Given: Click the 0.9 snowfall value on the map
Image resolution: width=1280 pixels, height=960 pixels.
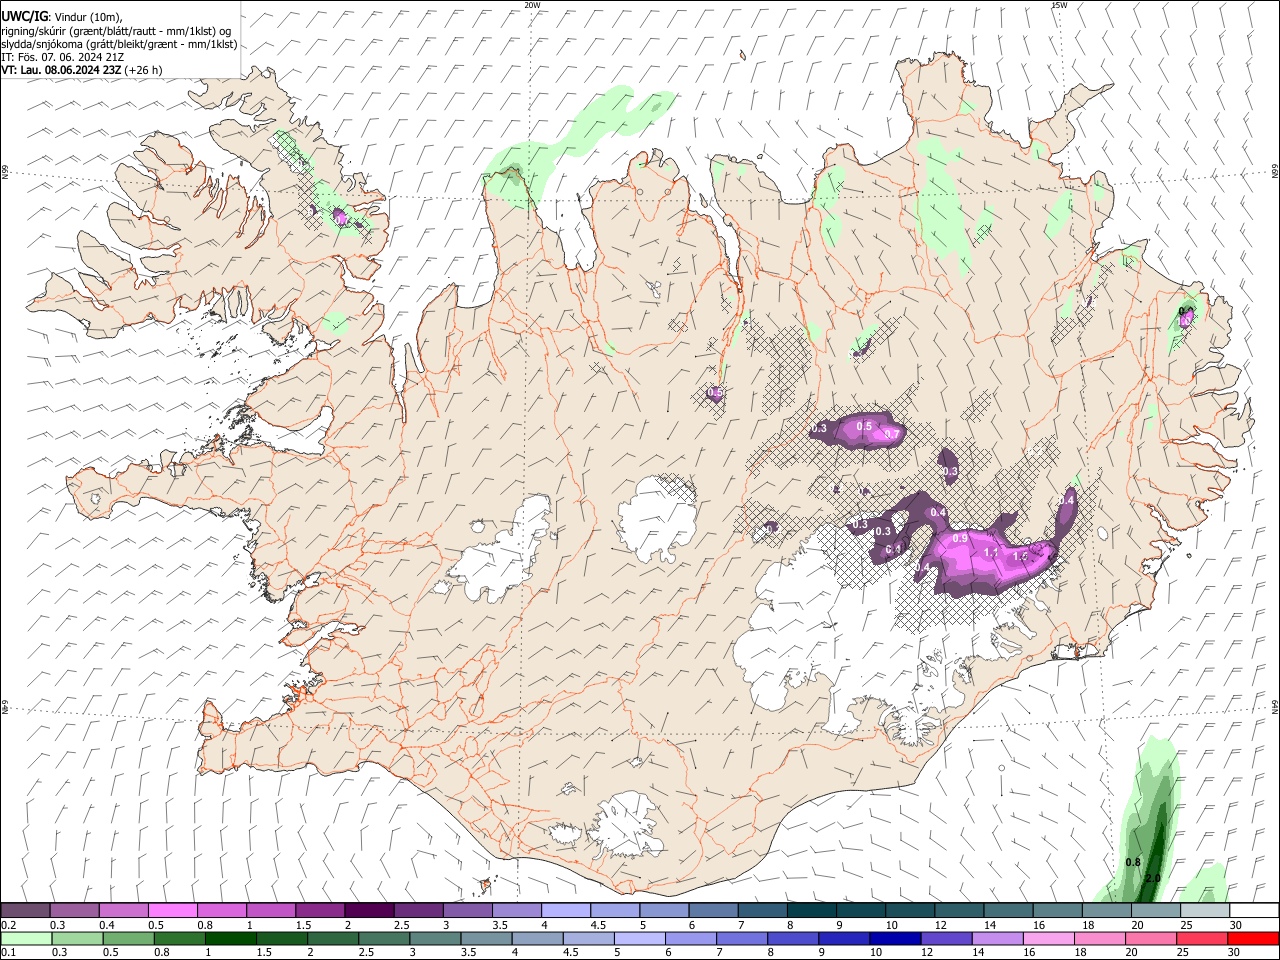Looking at the screenshot, I should (x=961, y=538).
